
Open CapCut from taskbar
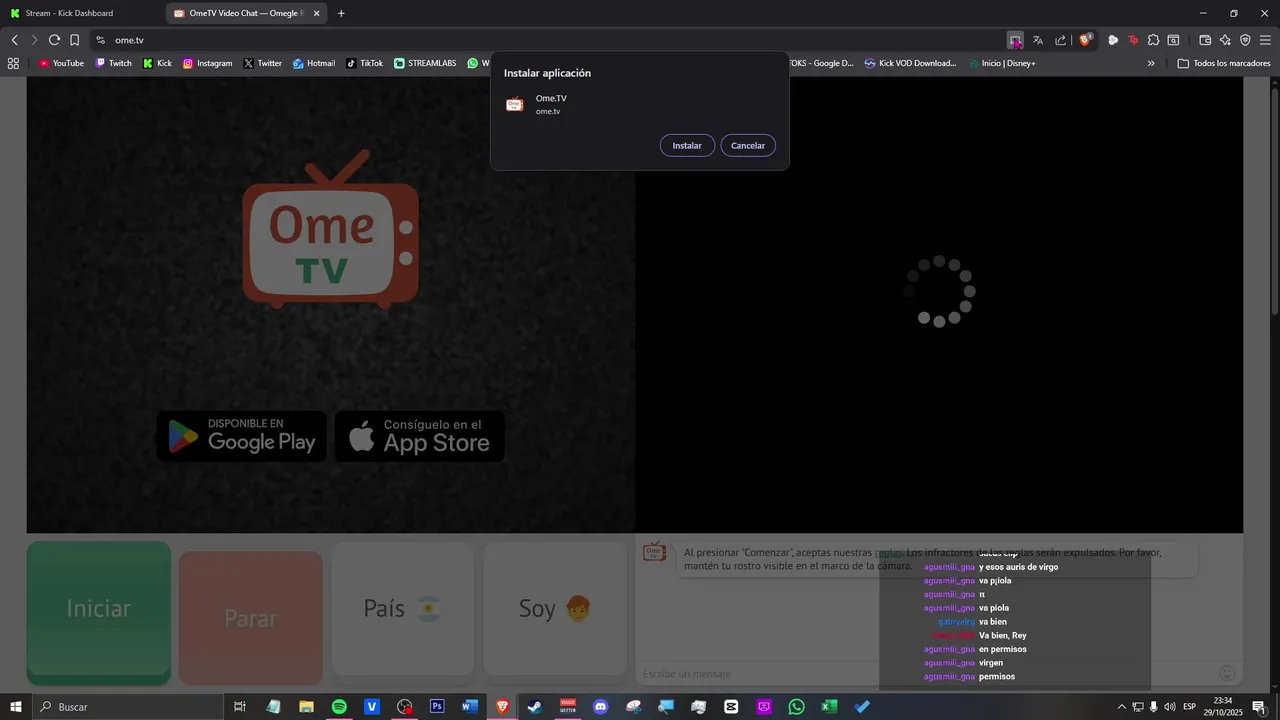pos(731,707)
